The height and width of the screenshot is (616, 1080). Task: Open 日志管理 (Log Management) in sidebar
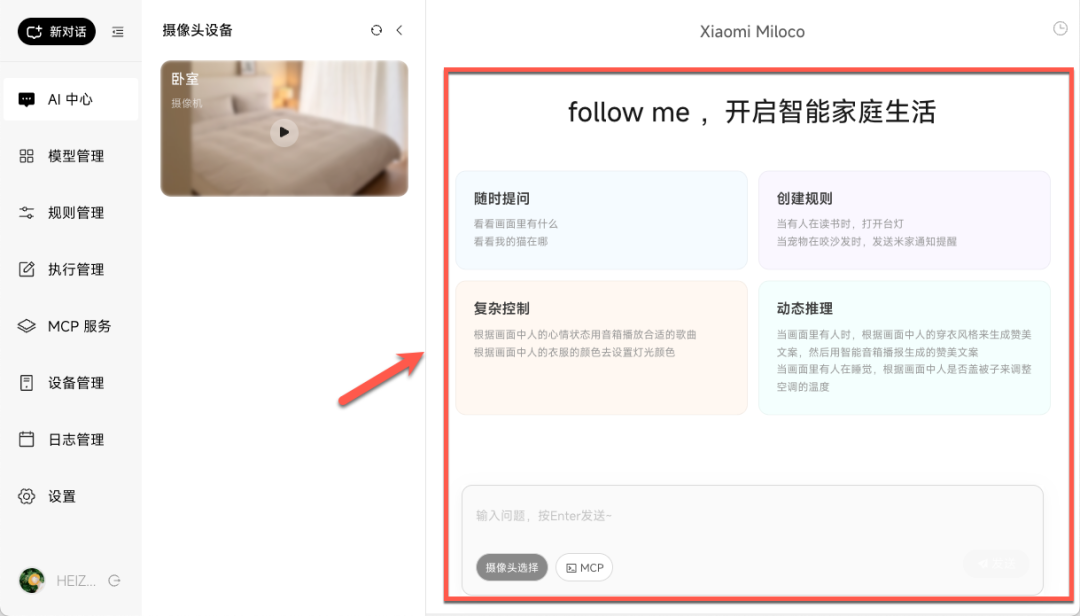70,438
